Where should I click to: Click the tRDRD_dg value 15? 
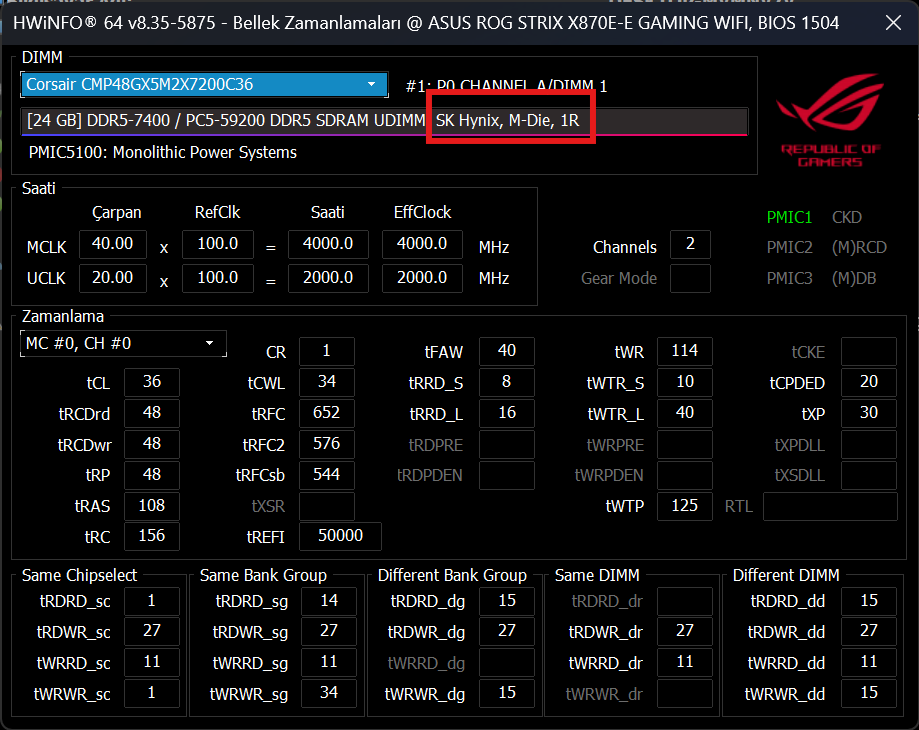506,601
